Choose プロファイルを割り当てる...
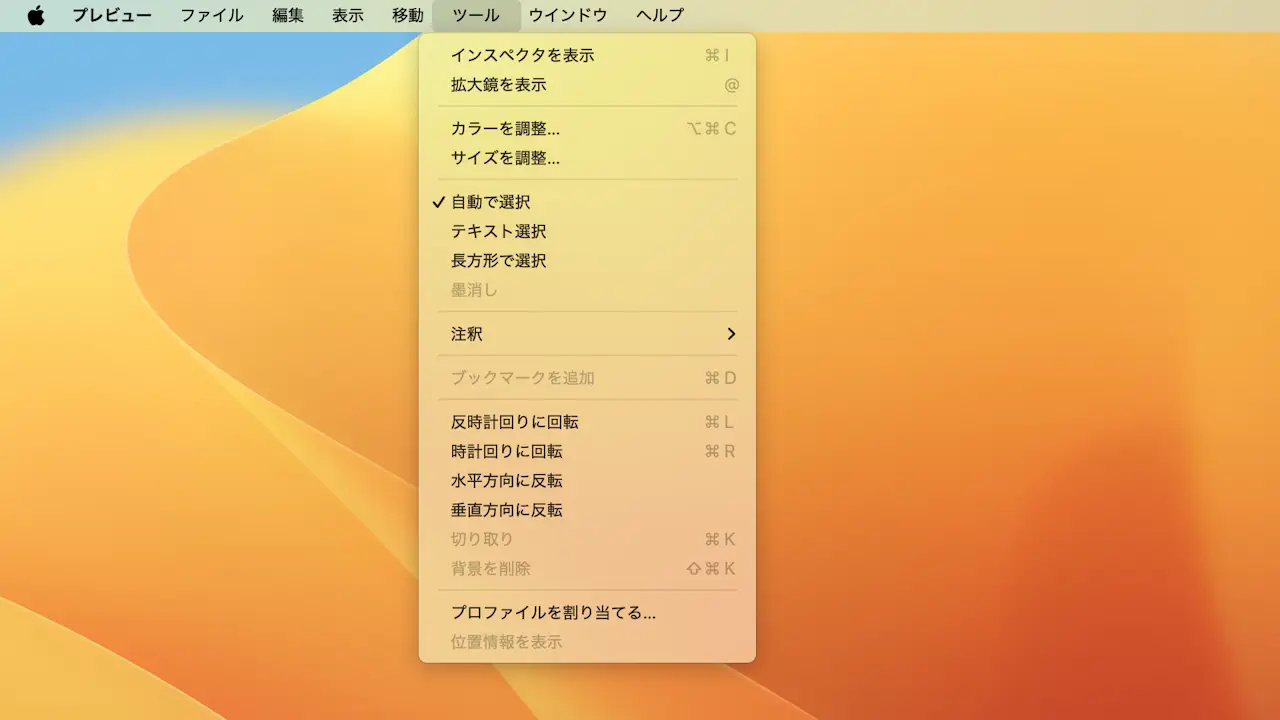The height and width of the screenshot is (720, 1280). pyautogui.click(x=587, y=613)
